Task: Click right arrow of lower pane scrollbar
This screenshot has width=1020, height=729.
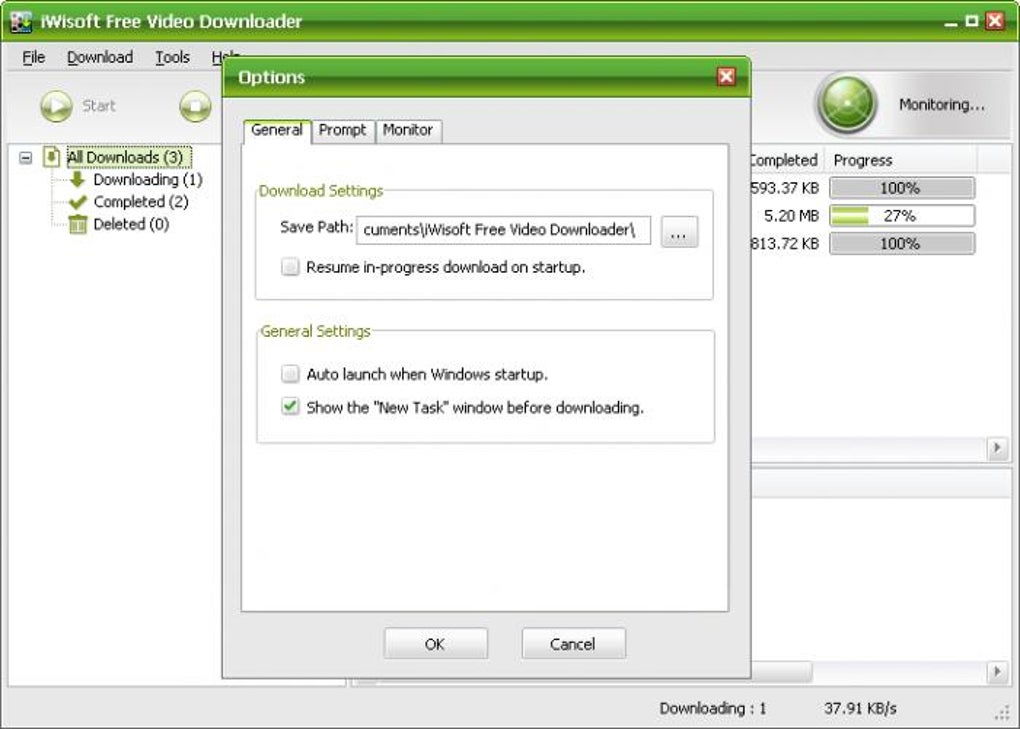Action: [997, 671]
